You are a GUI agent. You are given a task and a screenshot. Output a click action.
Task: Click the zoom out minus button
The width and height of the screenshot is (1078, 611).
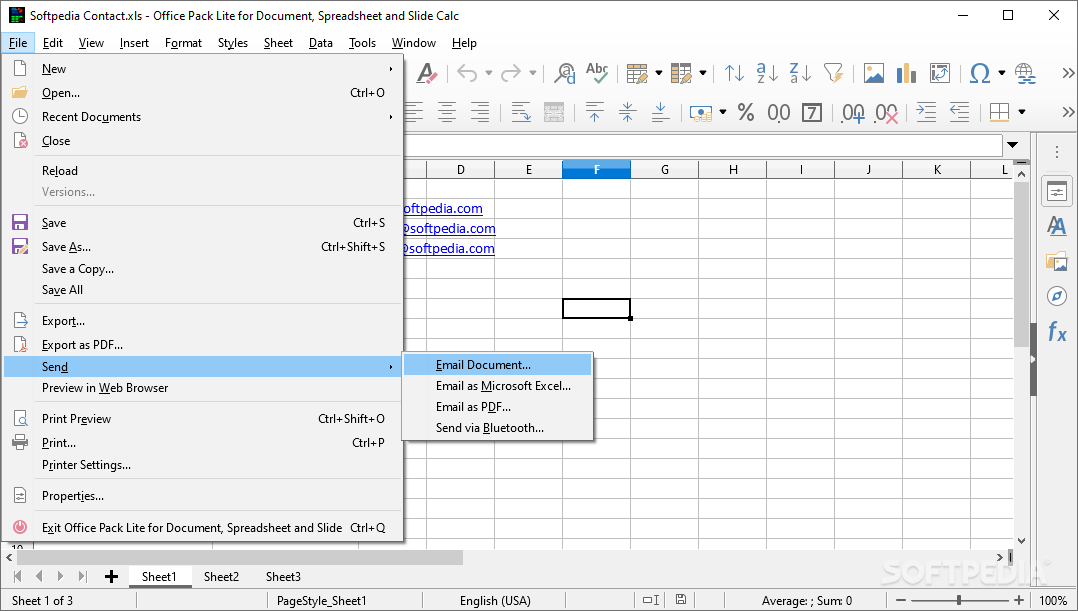tap(901, 600)
